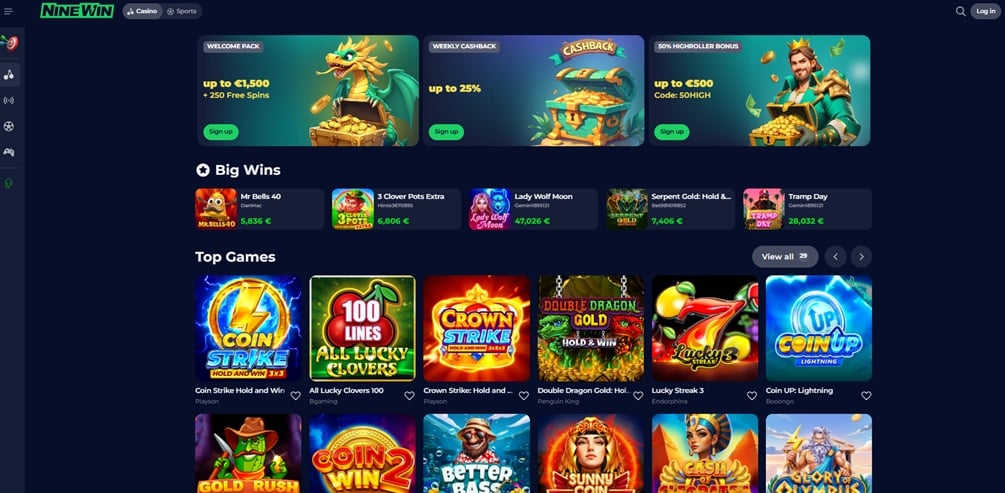1005x493 pixels.
Task: Favorite the Lucky Streak 3 game
Action: point(752,396)
